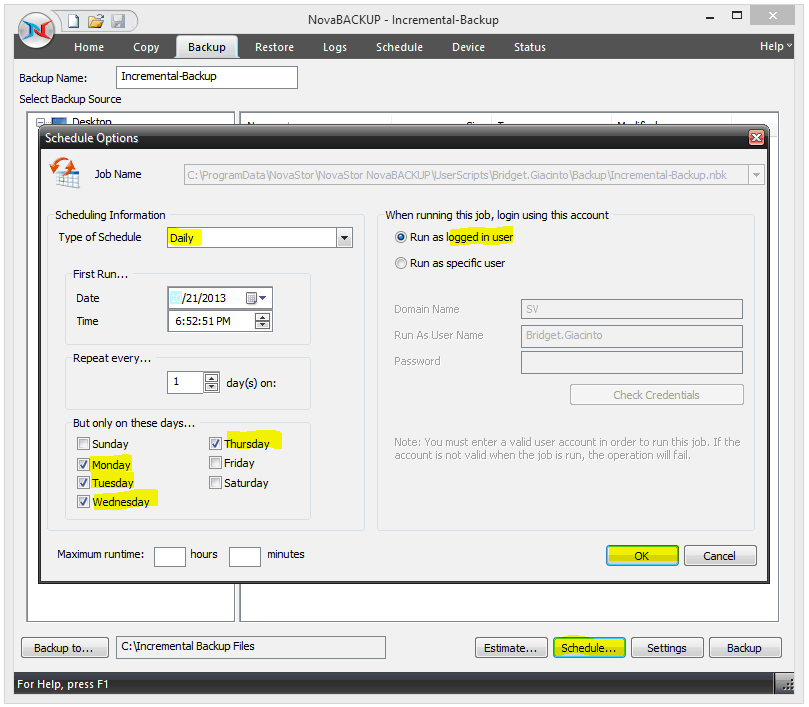This screenshot has height=707, width=809.
Task: Select Run as specific user option
Action: [x=400, y=263]
